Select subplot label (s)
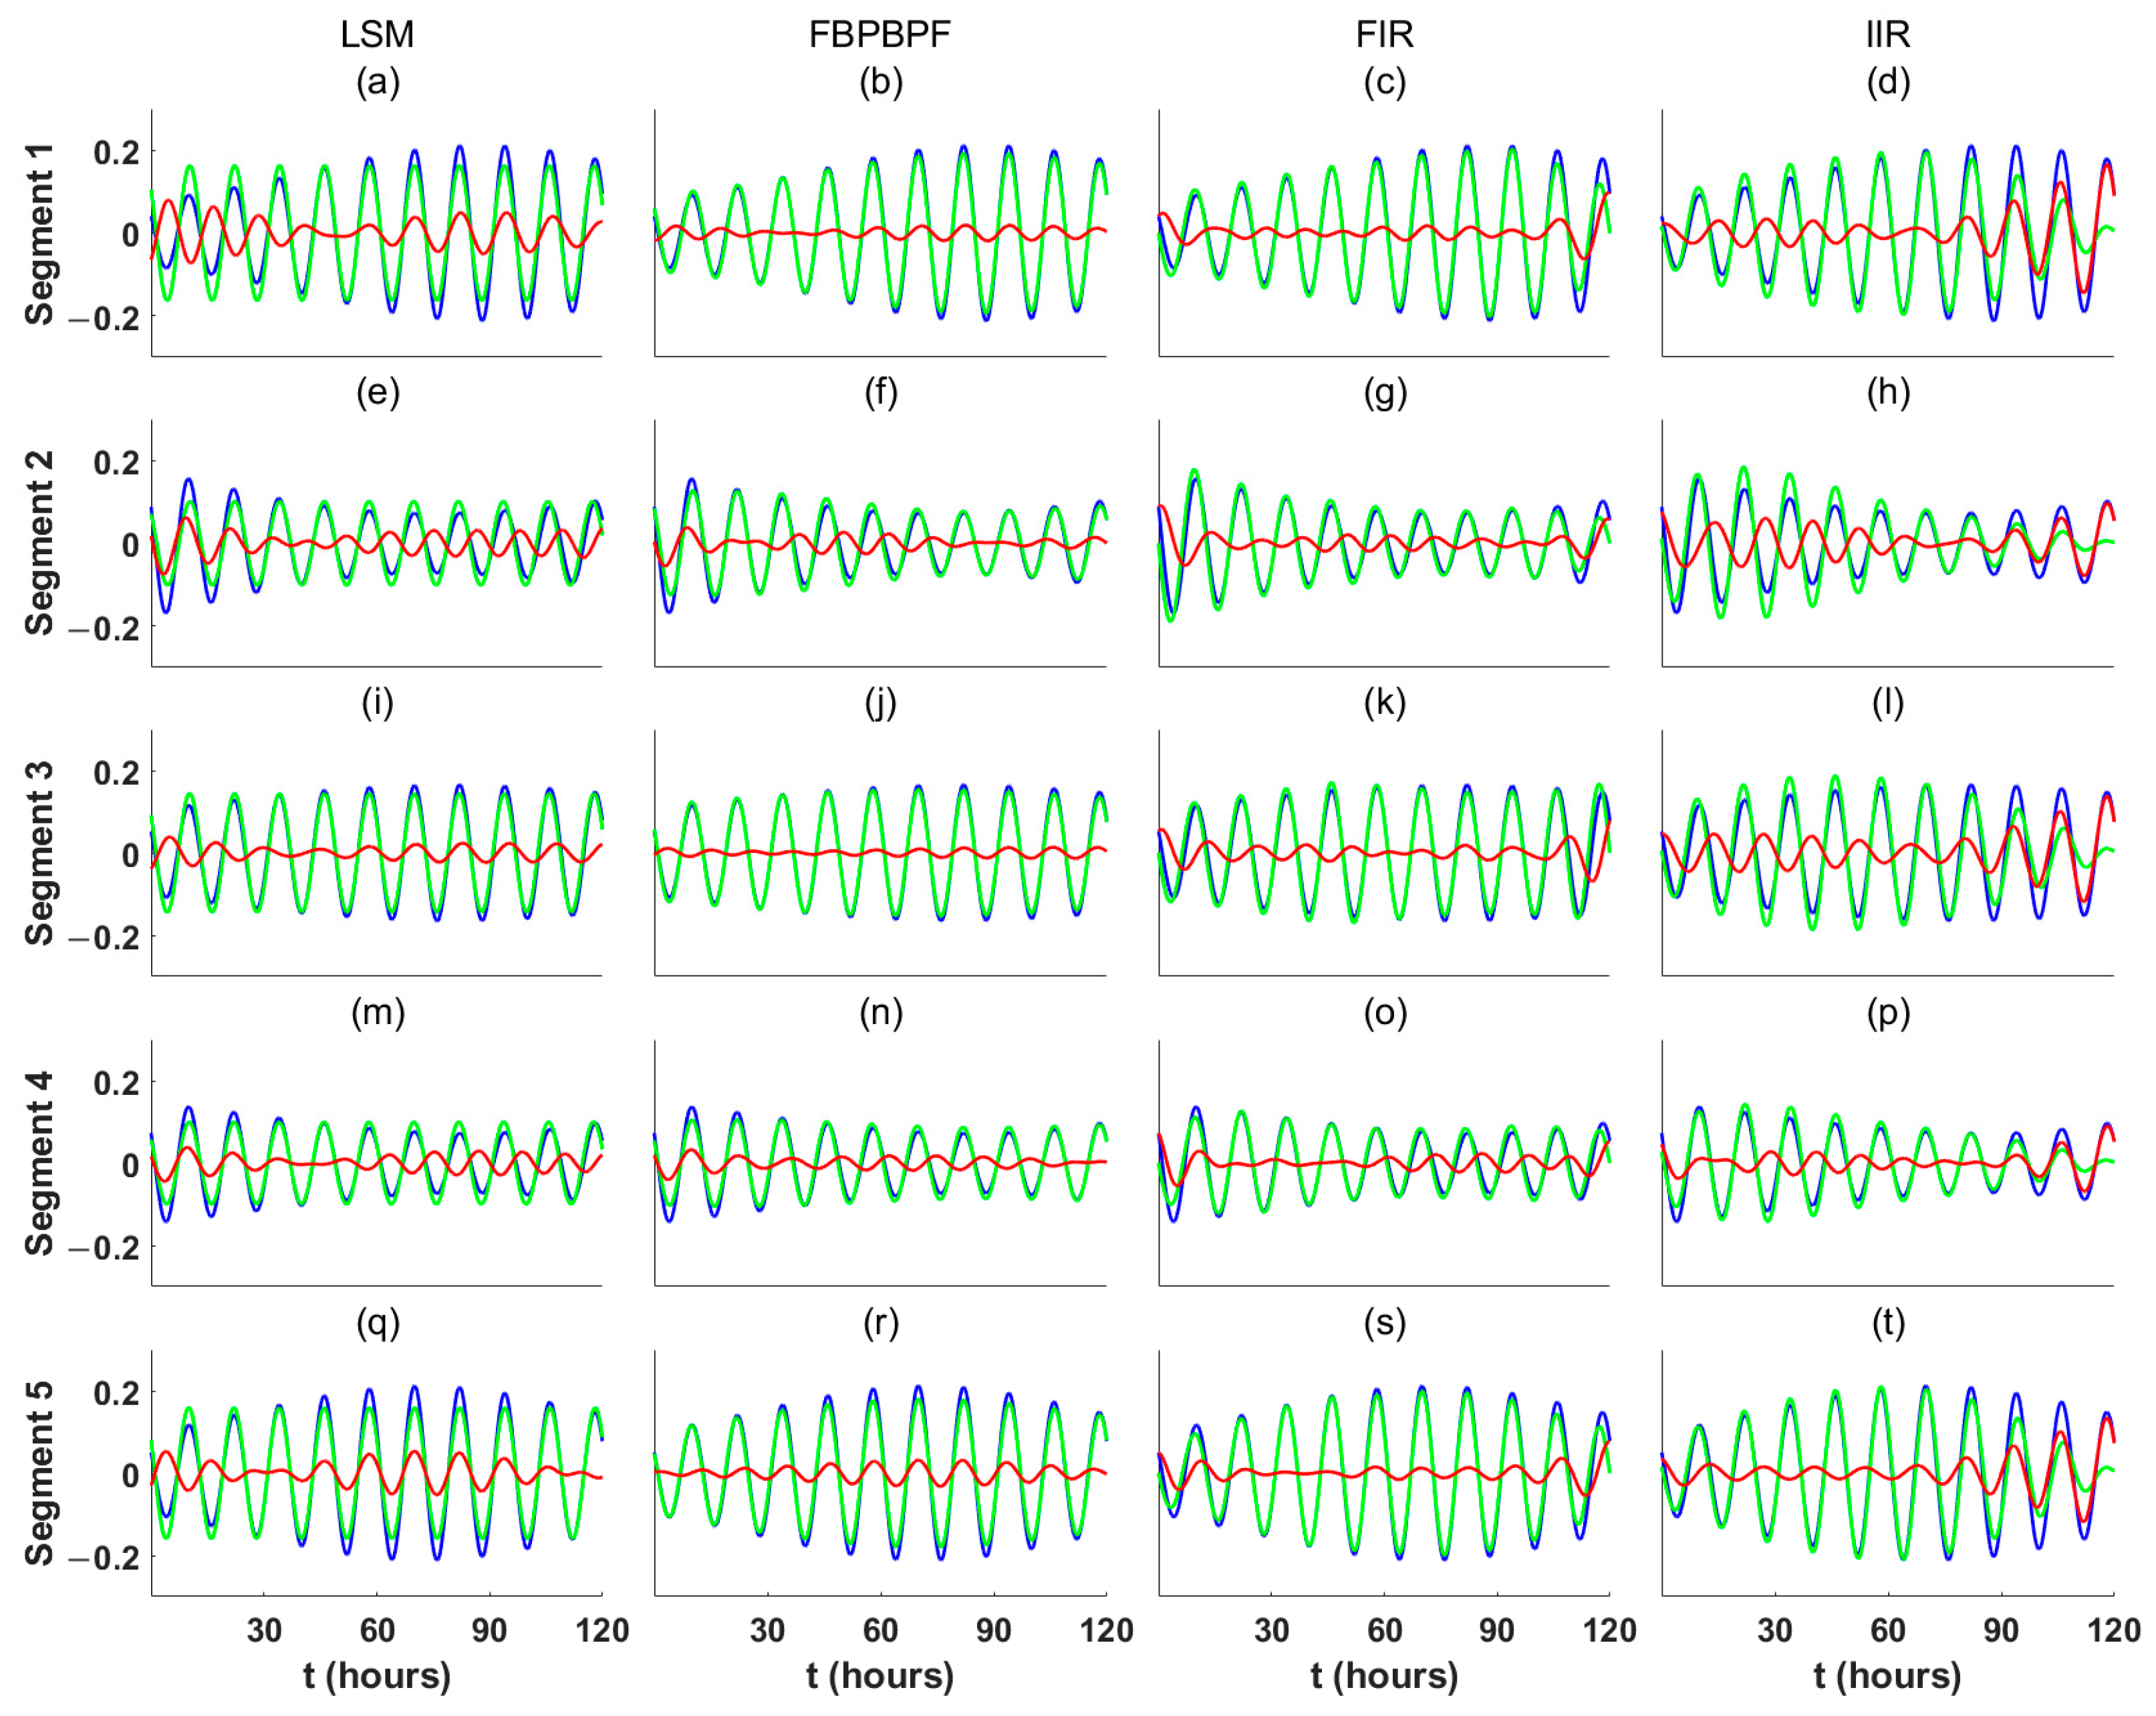Image resolution: width=2156 pixels, height=1716 pixels. click(1385, 1322)
